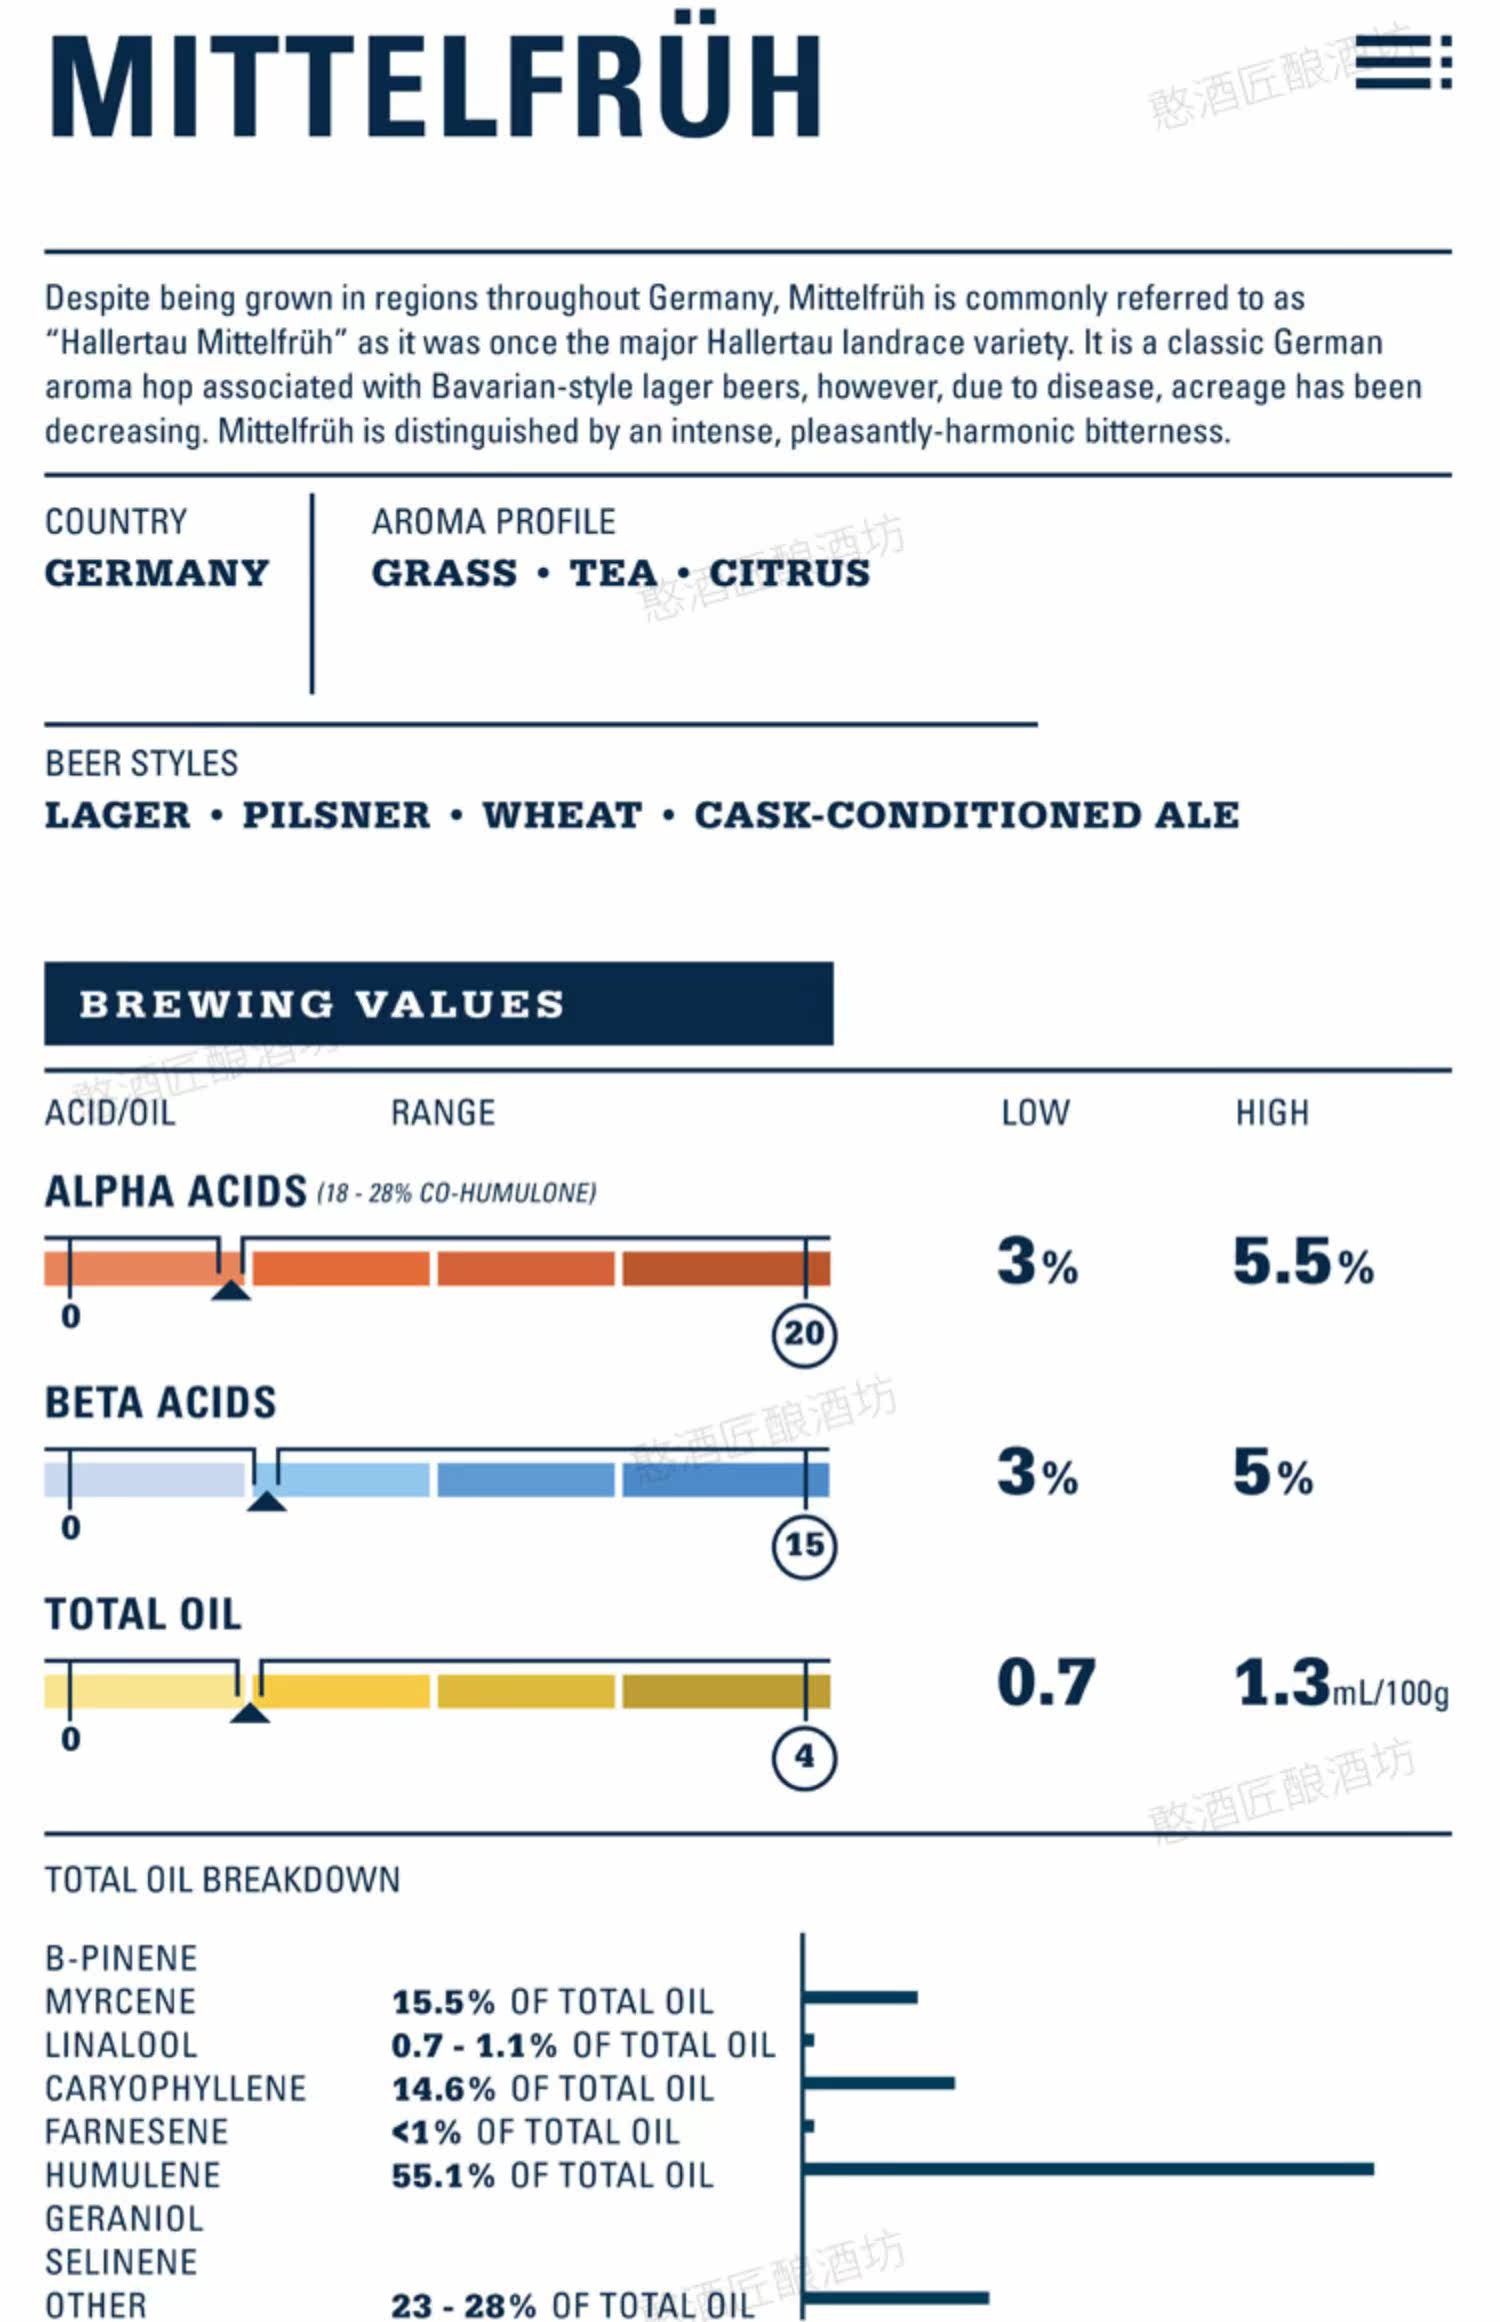Click the Caryophyllene oil breakdown bar
Viewport: 1500px width, 2322px height.
pos(878,2083)
